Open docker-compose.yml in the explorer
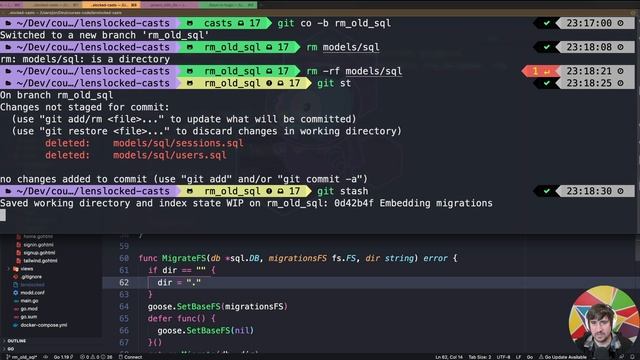Screen dimensions: 640x360 coord(43,325)
